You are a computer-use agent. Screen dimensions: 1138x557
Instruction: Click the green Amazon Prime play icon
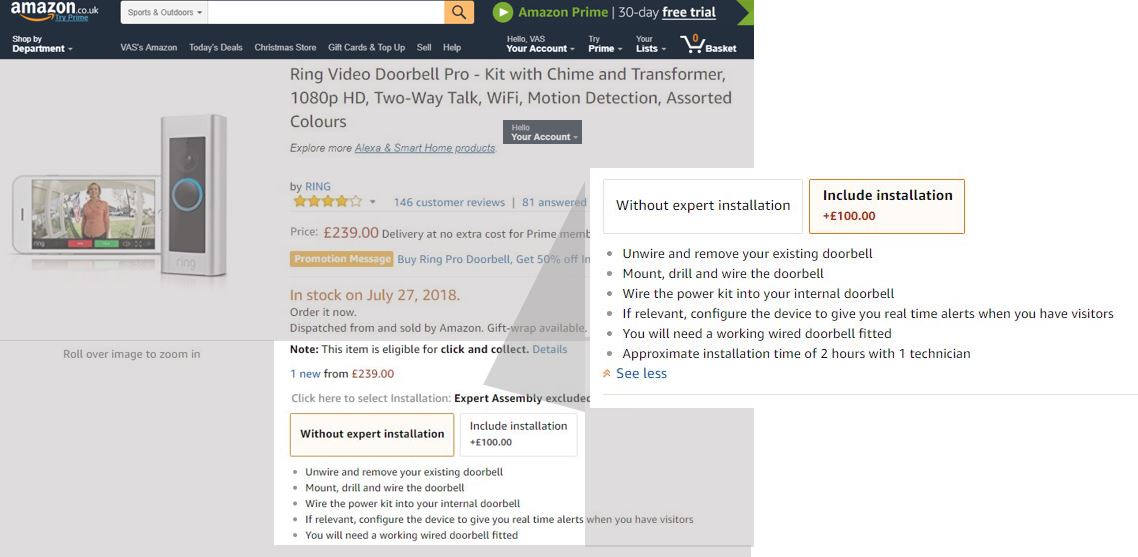(x=503, y=12)
